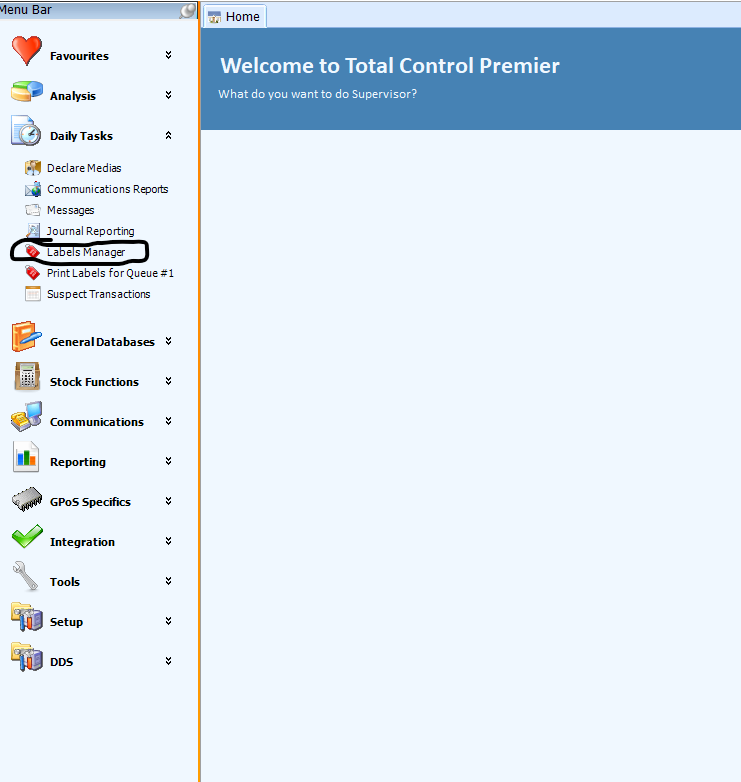Click the Welcome to Total Control Premier title
The height and width of the screenshot is (782, 741).
[390, 65]
